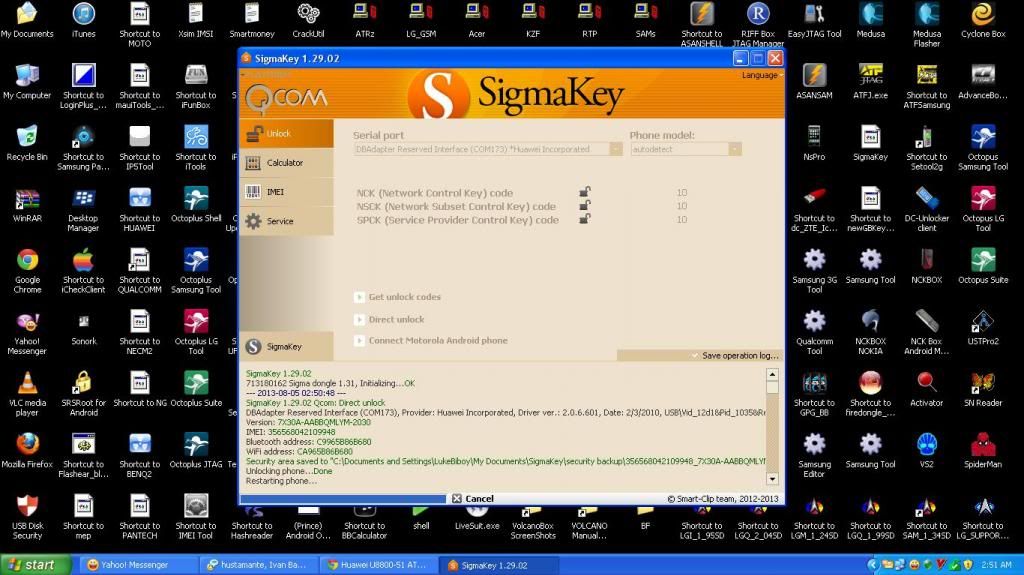This screenshot has width=1024, height=575.
Task: Click Direct unlock
Action: tap(396, 320)
